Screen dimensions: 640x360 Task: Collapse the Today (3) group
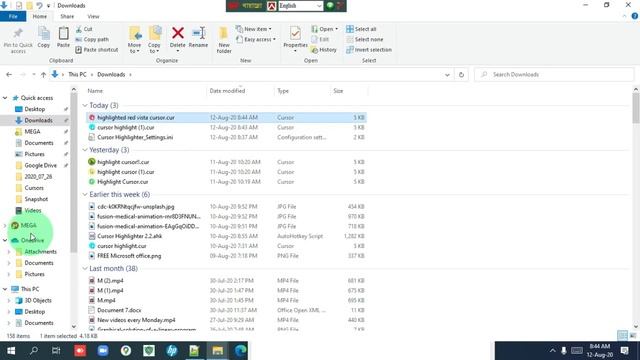click(x=85, y=105)
